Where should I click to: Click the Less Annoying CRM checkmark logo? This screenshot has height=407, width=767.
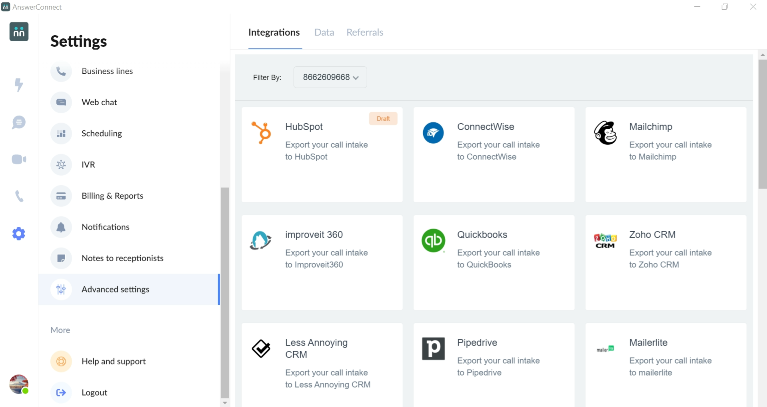click(x=261, y=349)
